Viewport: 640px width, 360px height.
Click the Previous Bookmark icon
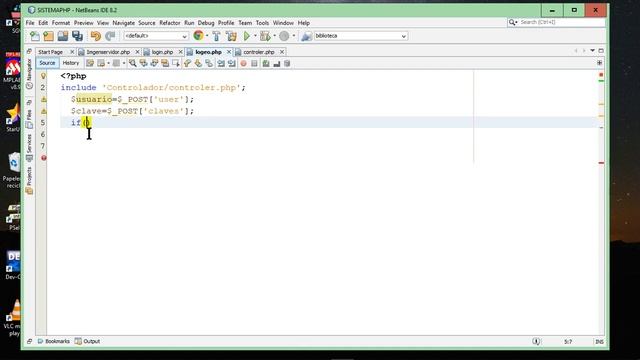187,63
